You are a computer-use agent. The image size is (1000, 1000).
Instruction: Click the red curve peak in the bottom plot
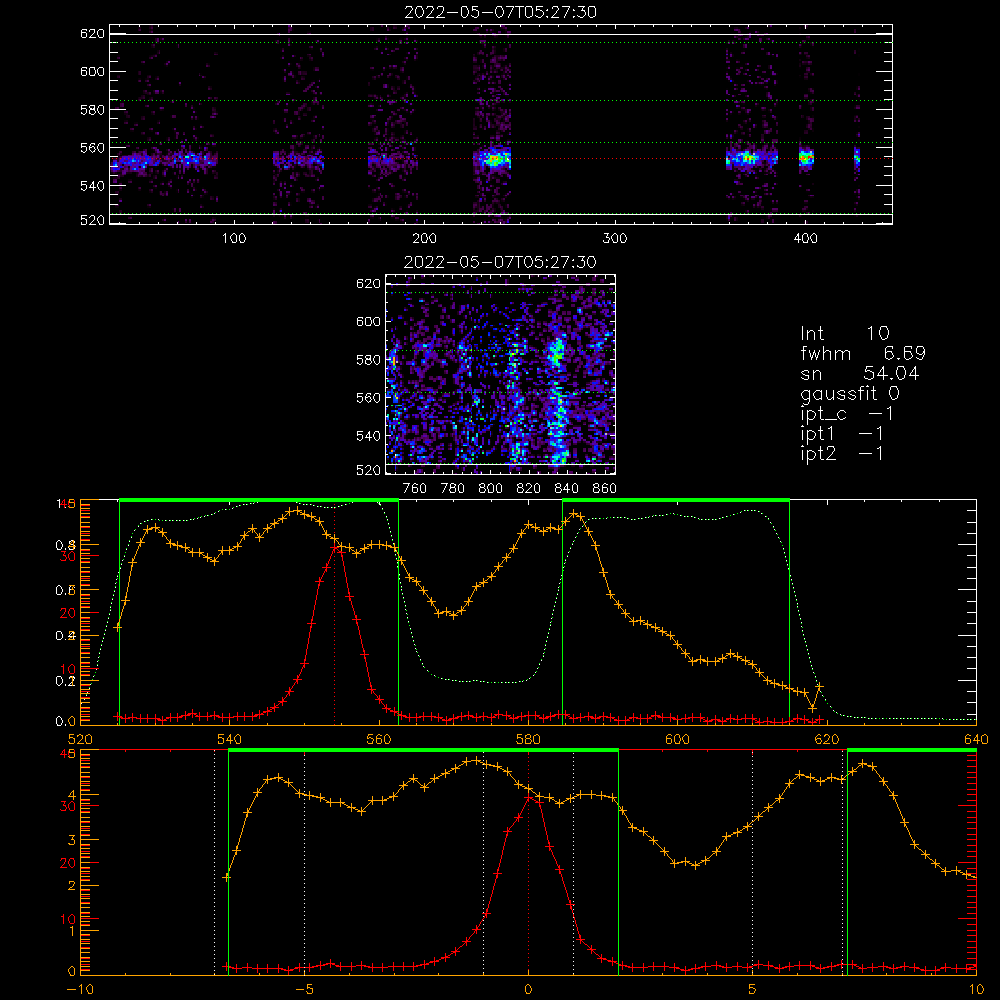529,797
